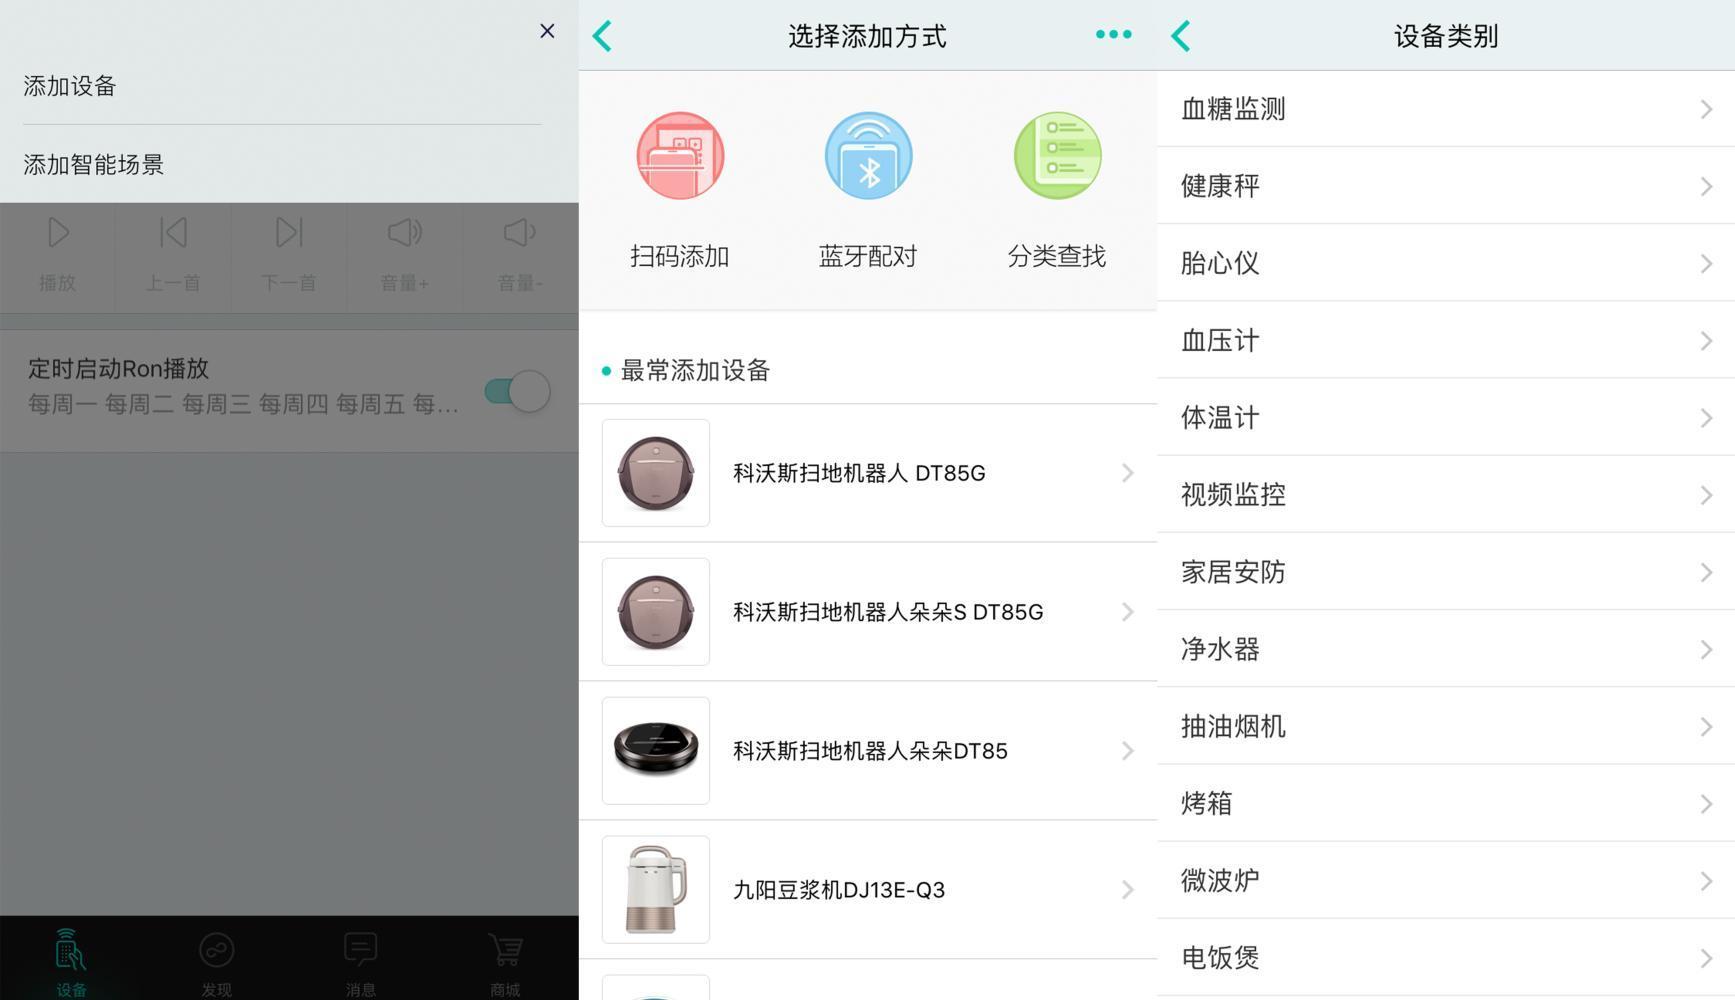Open the ... overflow menu
Viewport: 1735px width, 1000px height.
1113,34
